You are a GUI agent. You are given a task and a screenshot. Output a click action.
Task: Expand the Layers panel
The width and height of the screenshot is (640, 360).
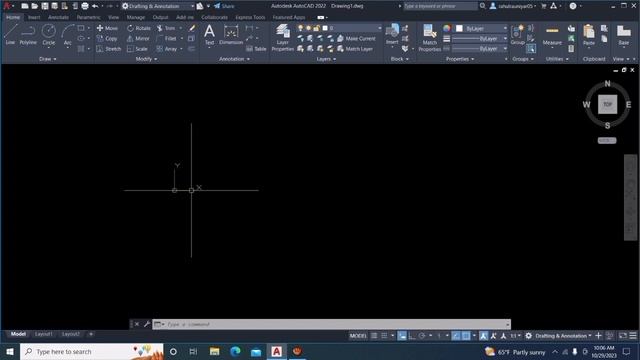326,59
